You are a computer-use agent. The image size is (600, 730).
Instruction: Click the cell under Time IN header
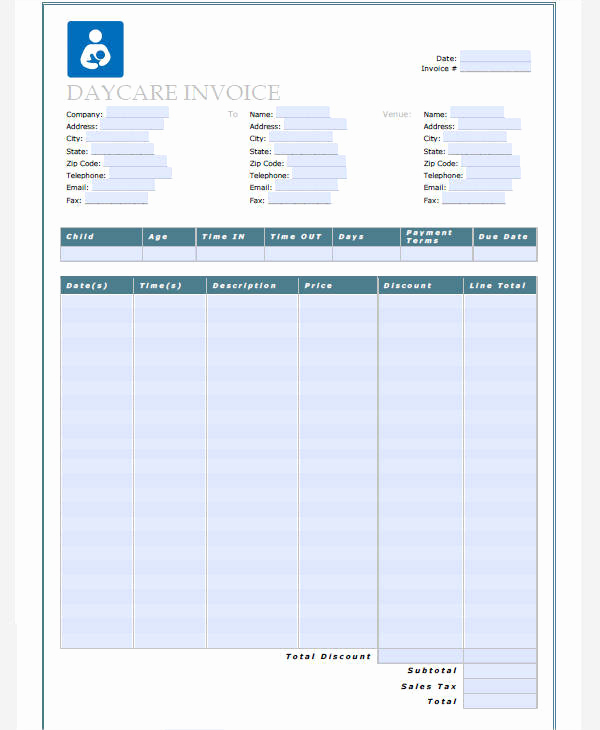230,253
